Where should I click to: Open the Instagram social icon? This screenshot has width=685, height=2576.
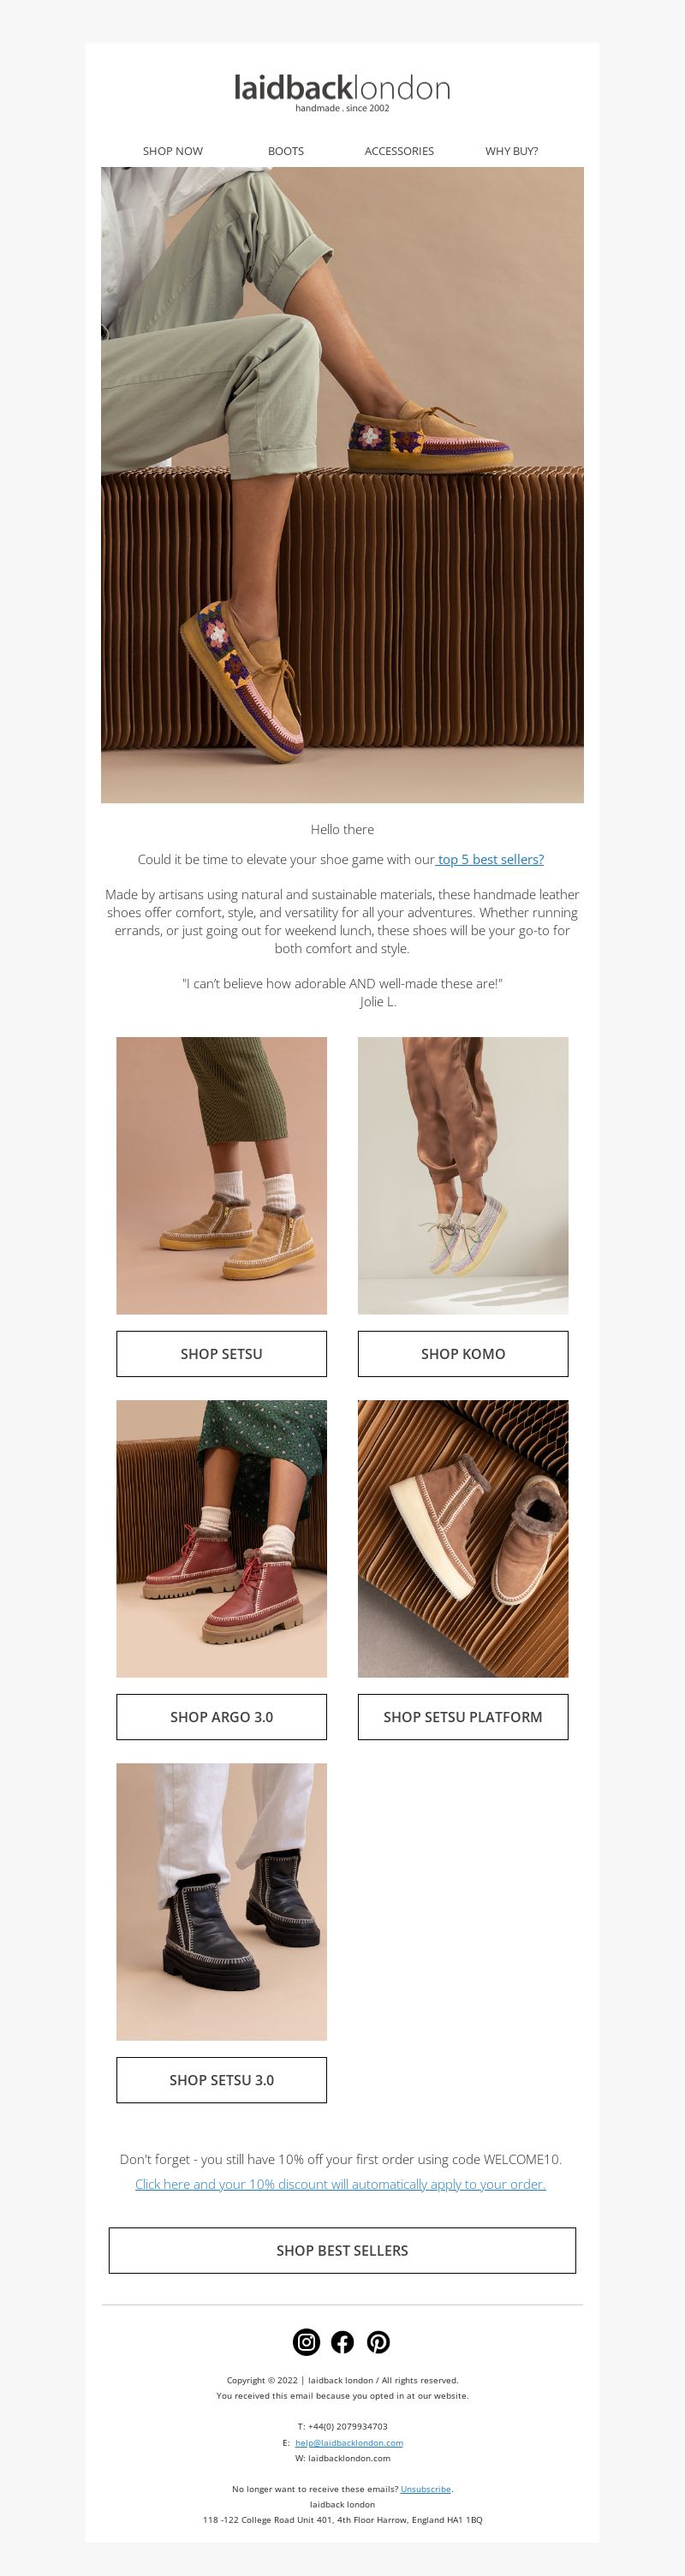coord(306,2341)
